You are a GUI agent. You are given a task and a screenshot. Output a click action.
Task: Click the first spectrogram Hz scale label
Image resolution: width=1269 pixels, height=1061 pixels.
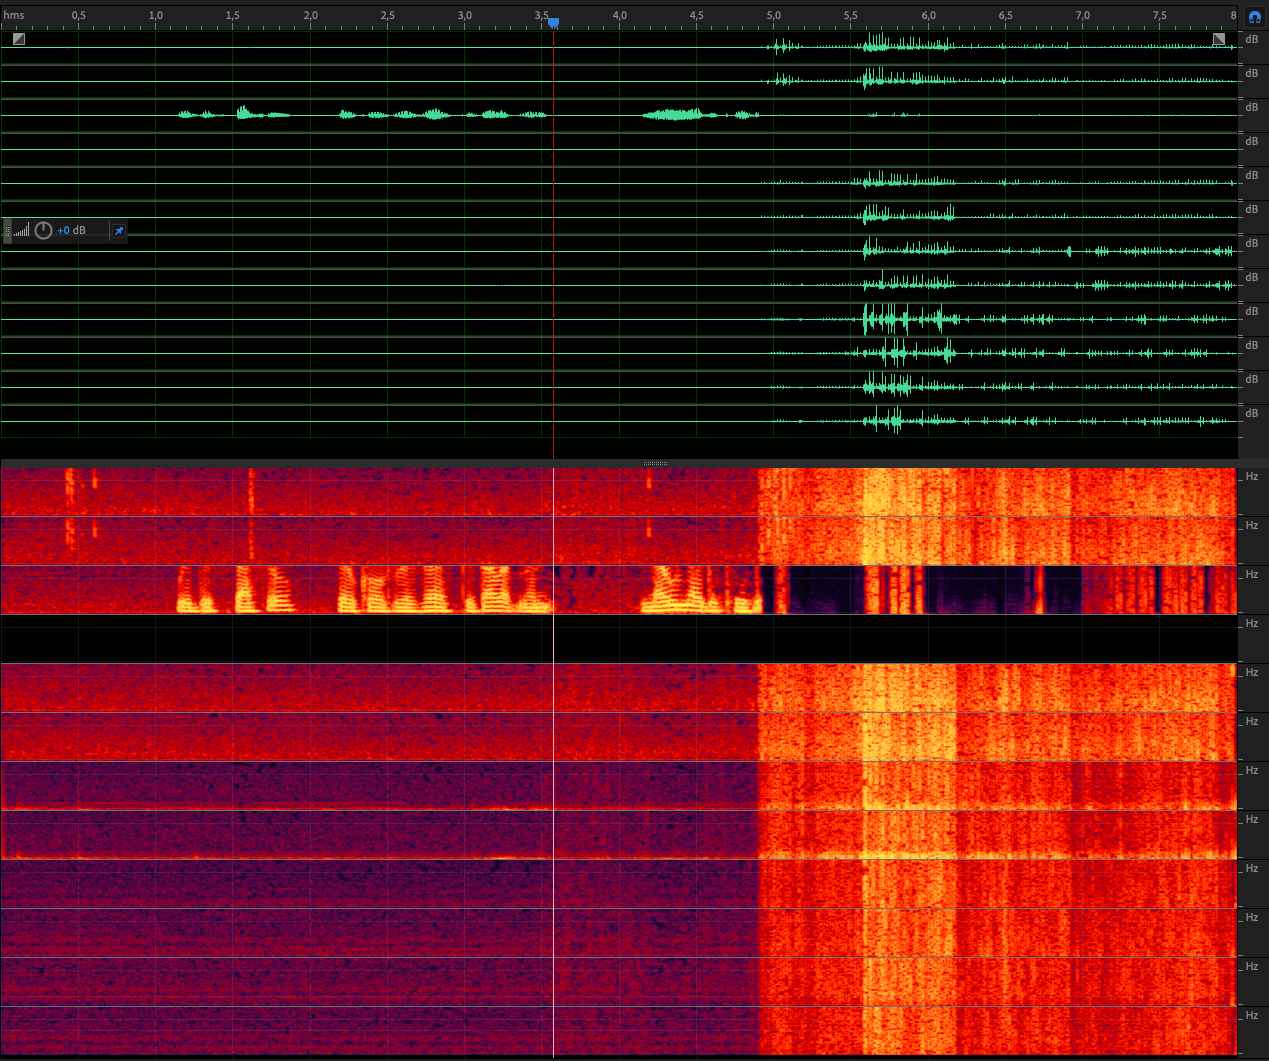(1251, 476)
